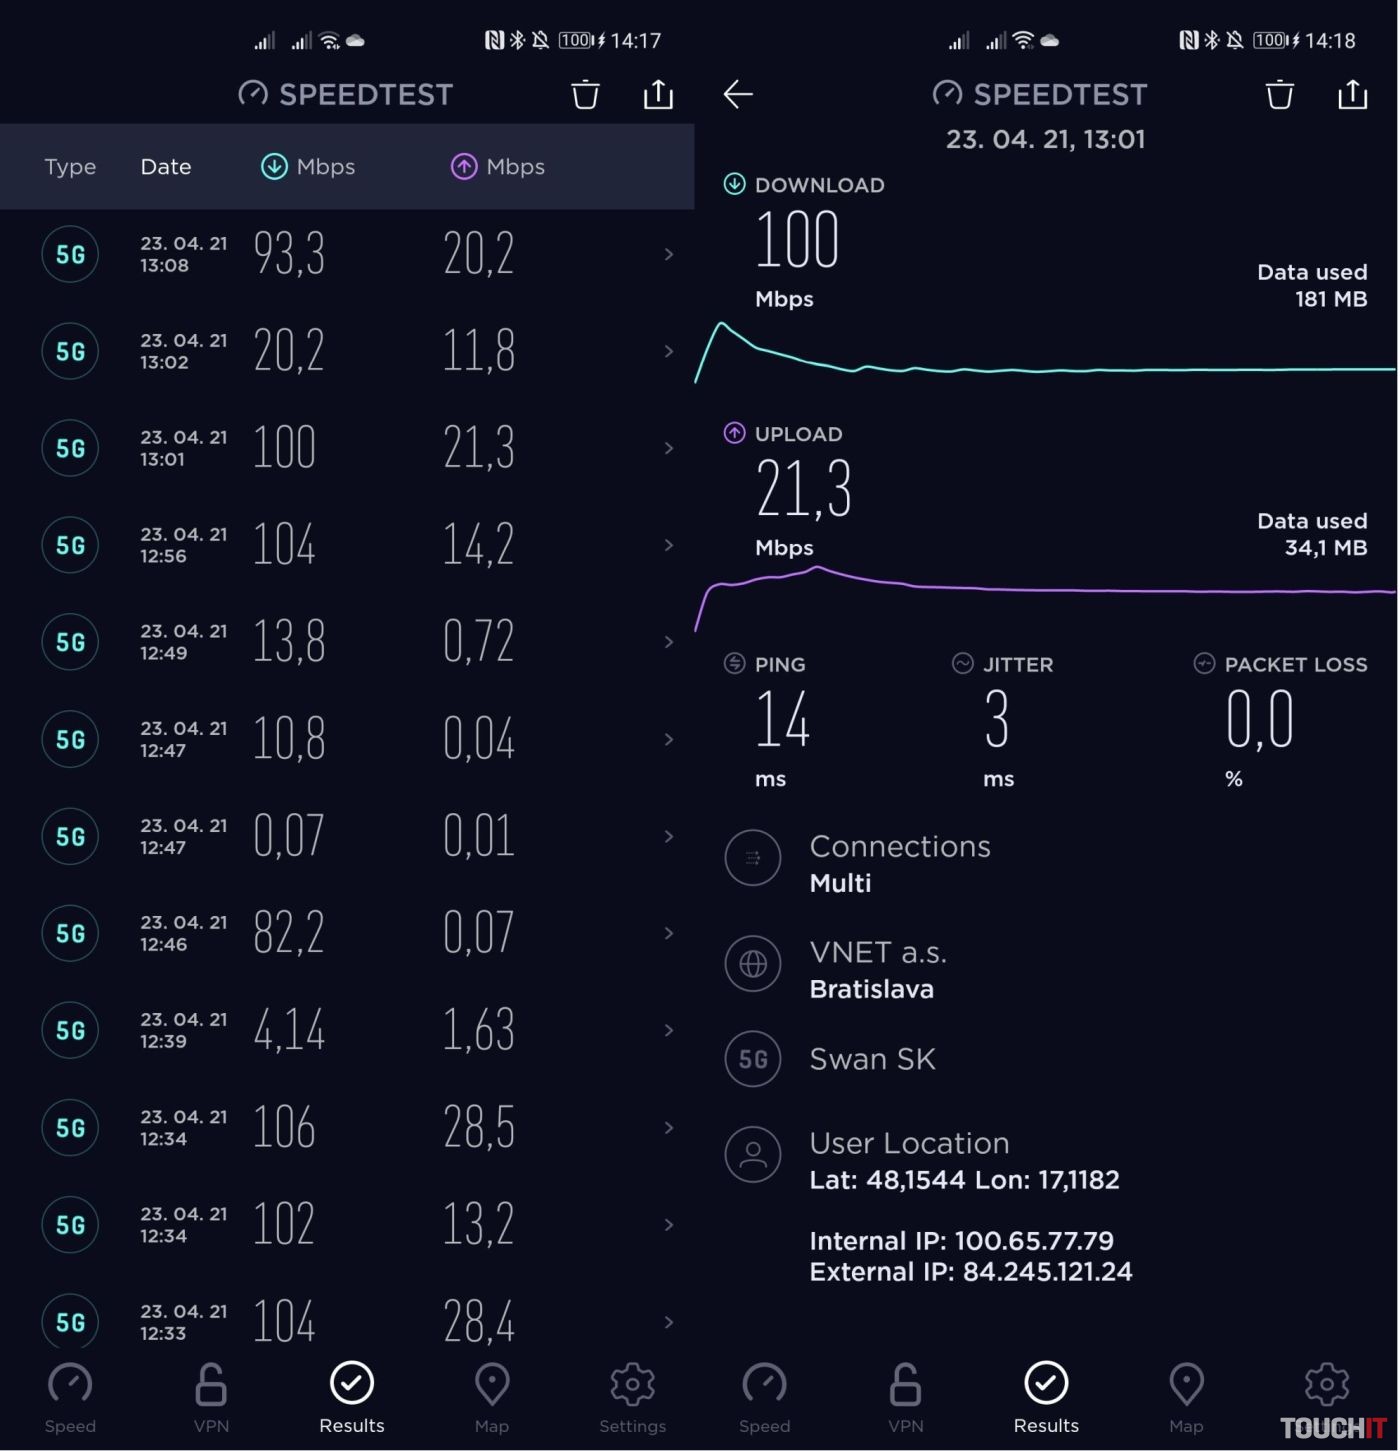The image size is (1400, 1451).
Task: Expand the 13:08 result chevron
Action: pos(669,254)
